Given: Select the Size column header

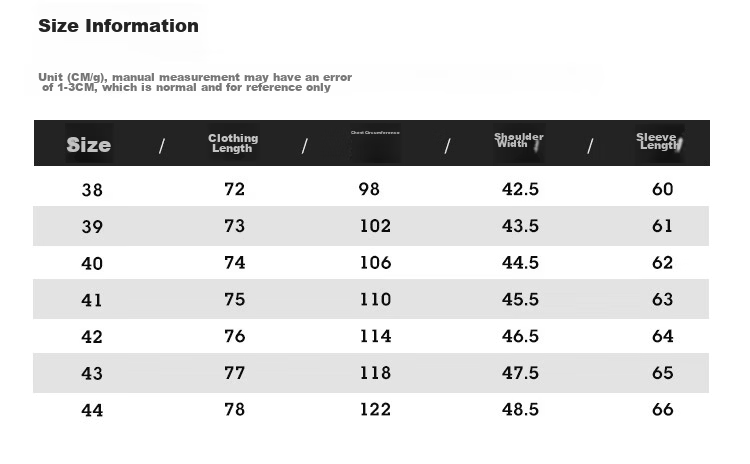Looking at the screenshot, I should tap(88, 144).
